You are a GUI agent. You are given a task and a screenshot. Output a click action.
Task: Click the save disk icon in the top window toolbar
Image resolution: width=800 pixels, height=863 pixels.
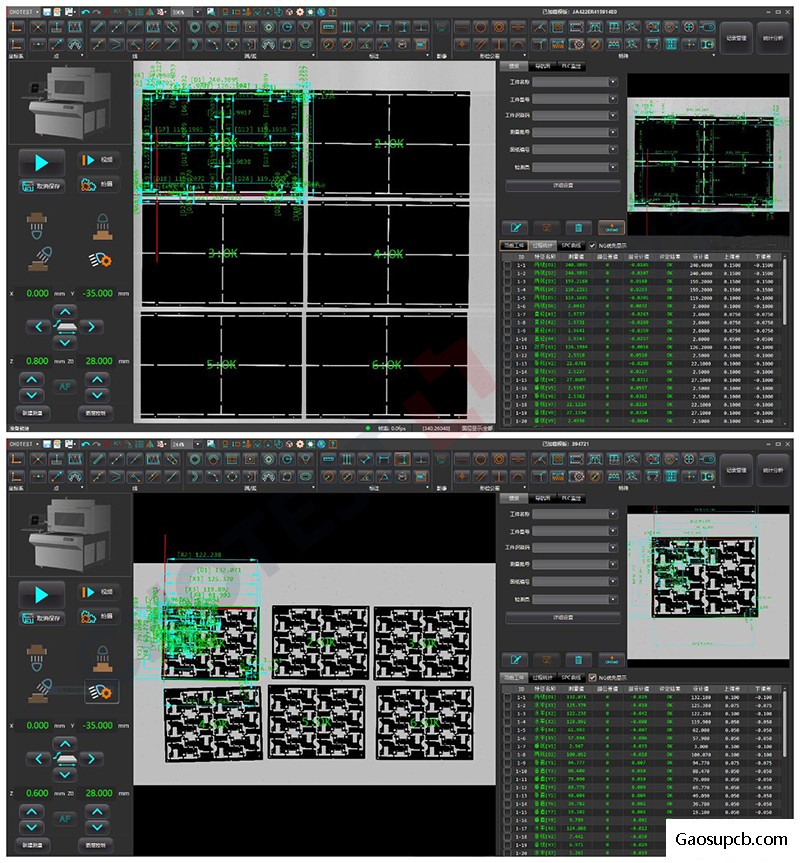(x=47, y=12)
